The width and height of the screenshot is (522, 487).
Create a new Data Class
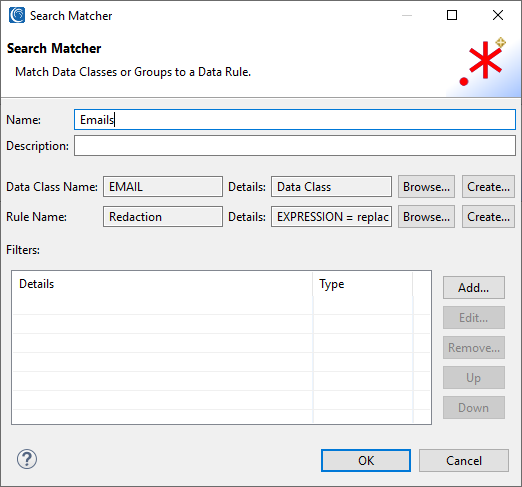pyautogui.click(x=488, y=187)
